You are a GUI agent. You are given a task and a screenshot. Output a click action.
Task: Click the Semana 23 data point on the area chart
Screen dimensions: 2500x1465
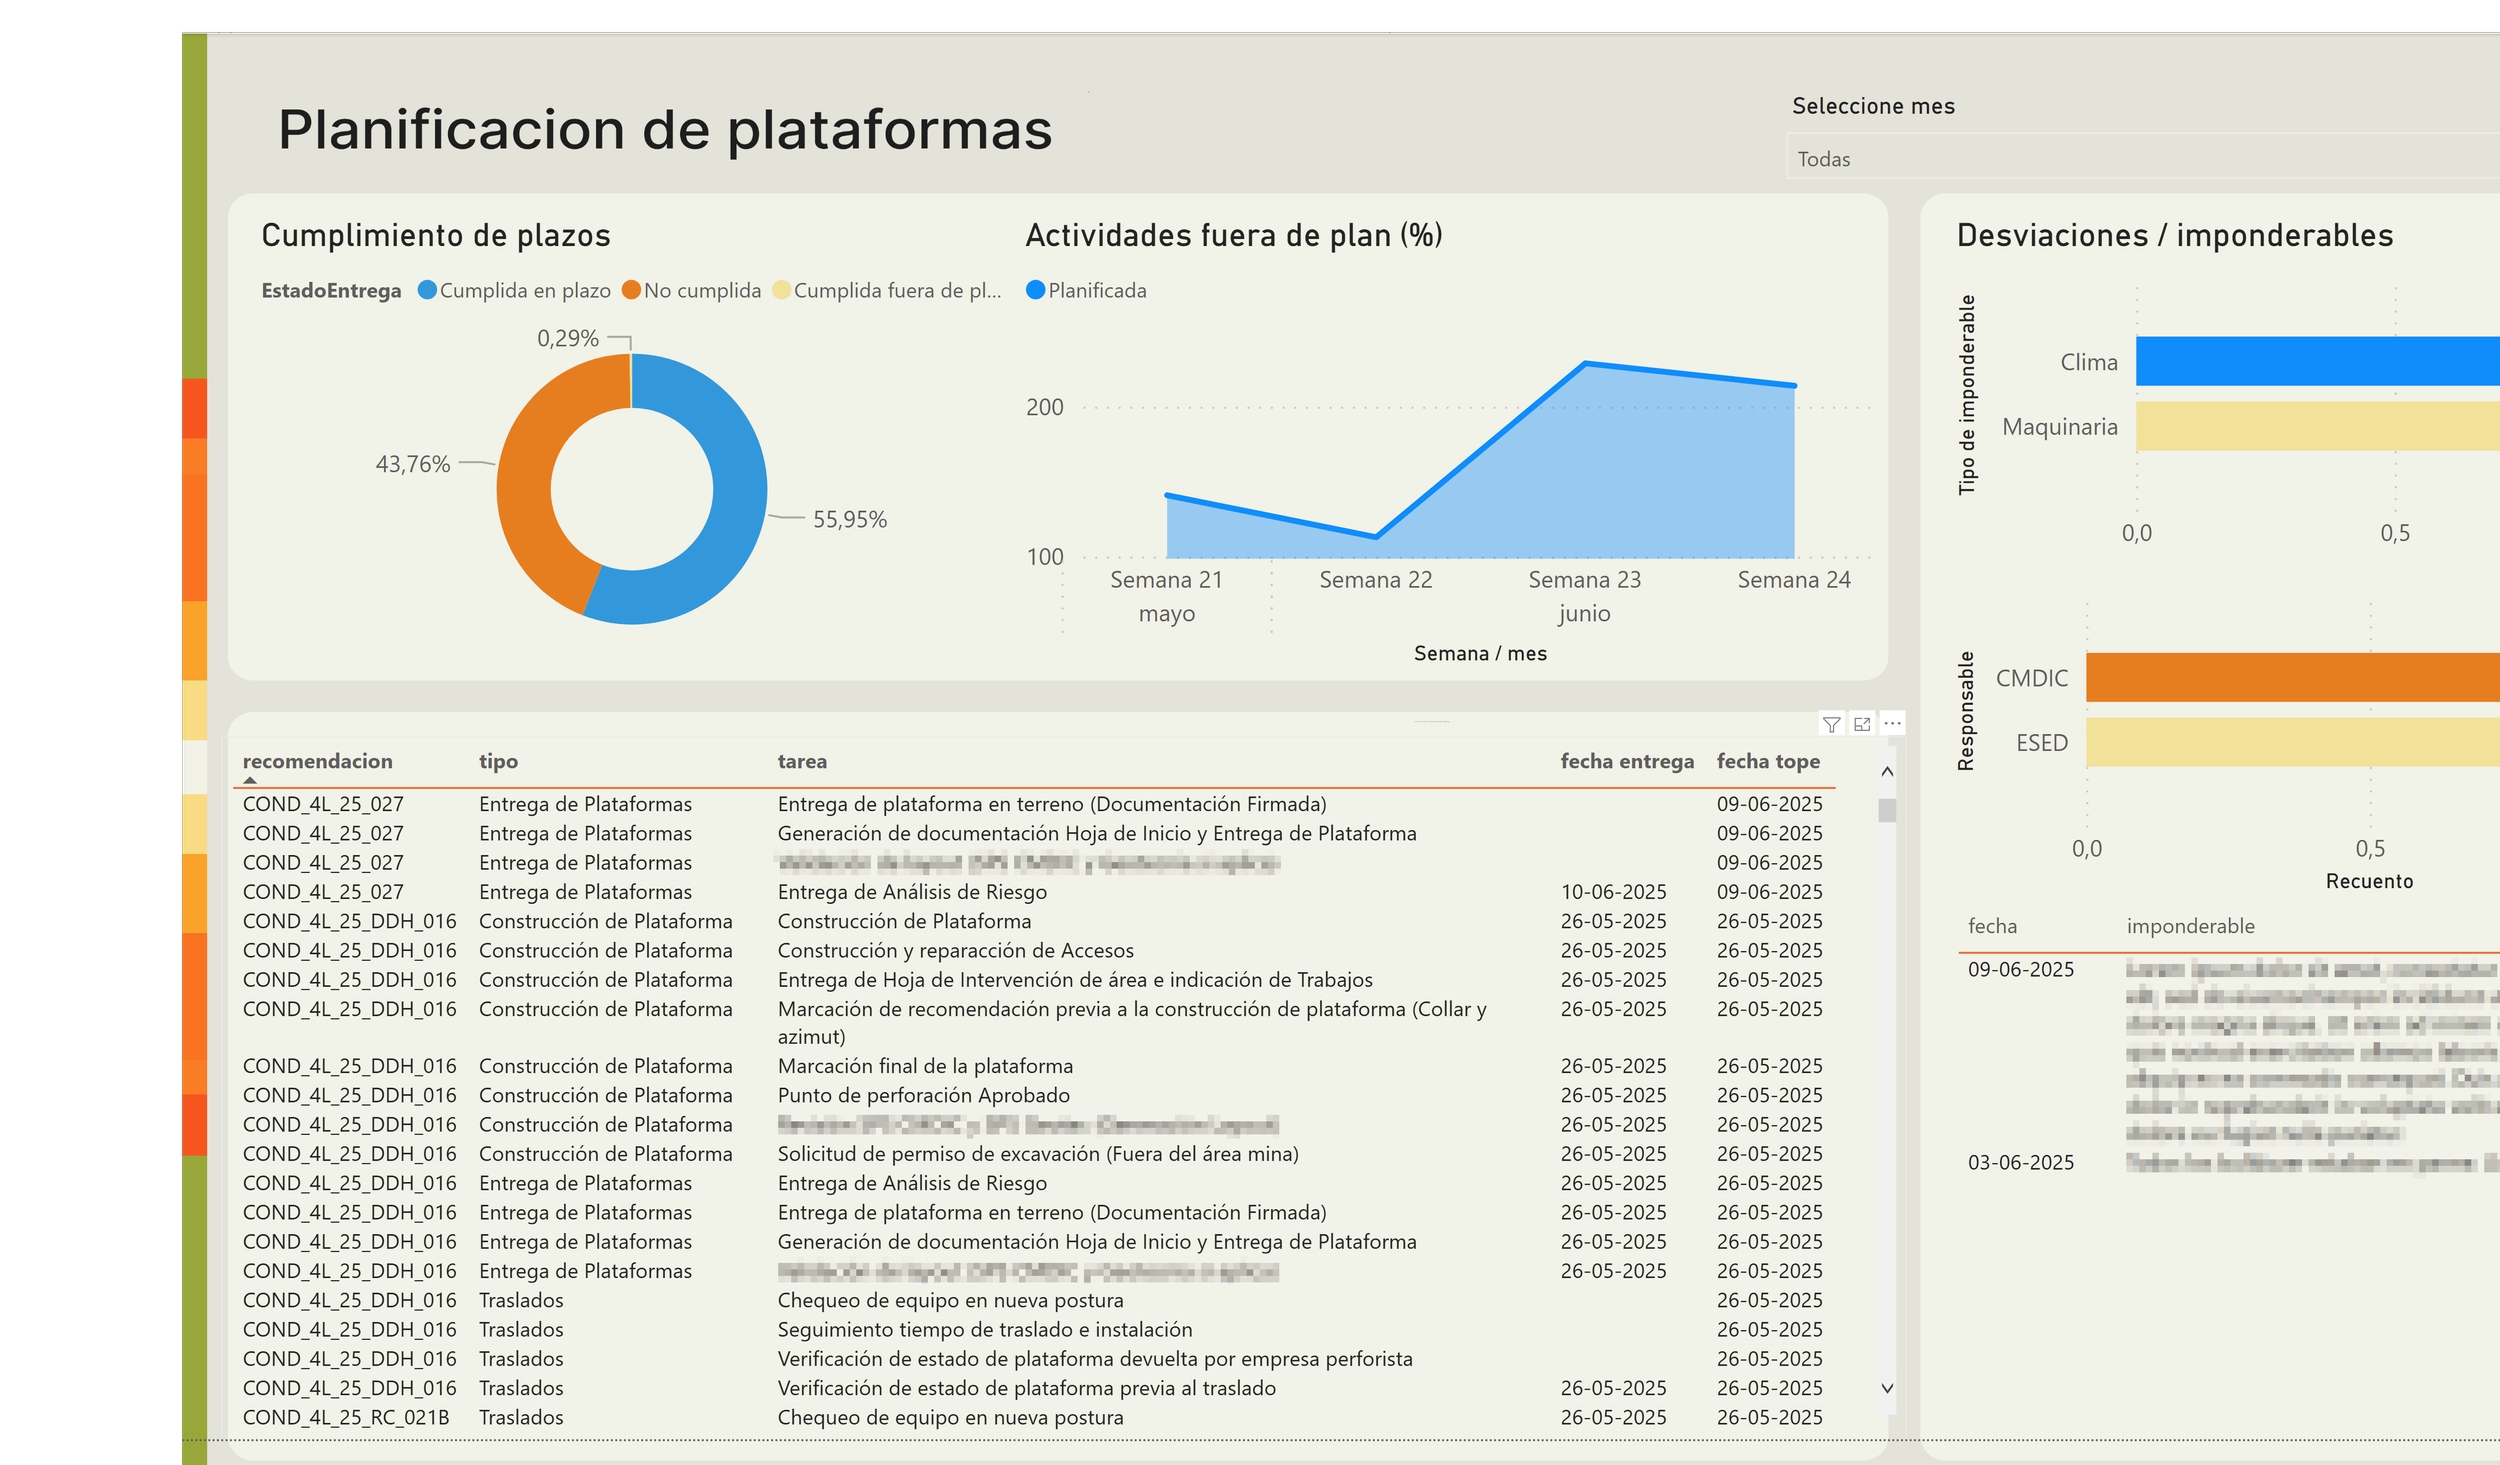point(1585,363)
